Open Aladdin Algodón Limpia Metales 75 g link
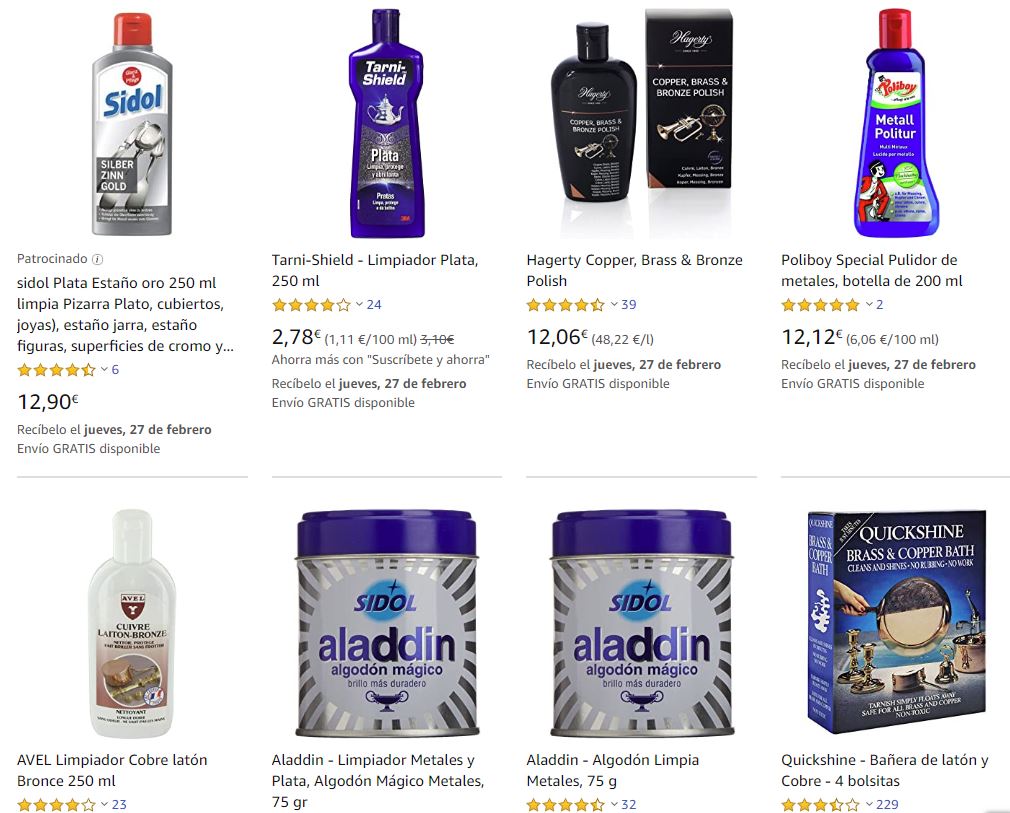The image size is (1010, 813). pos(613,770)
